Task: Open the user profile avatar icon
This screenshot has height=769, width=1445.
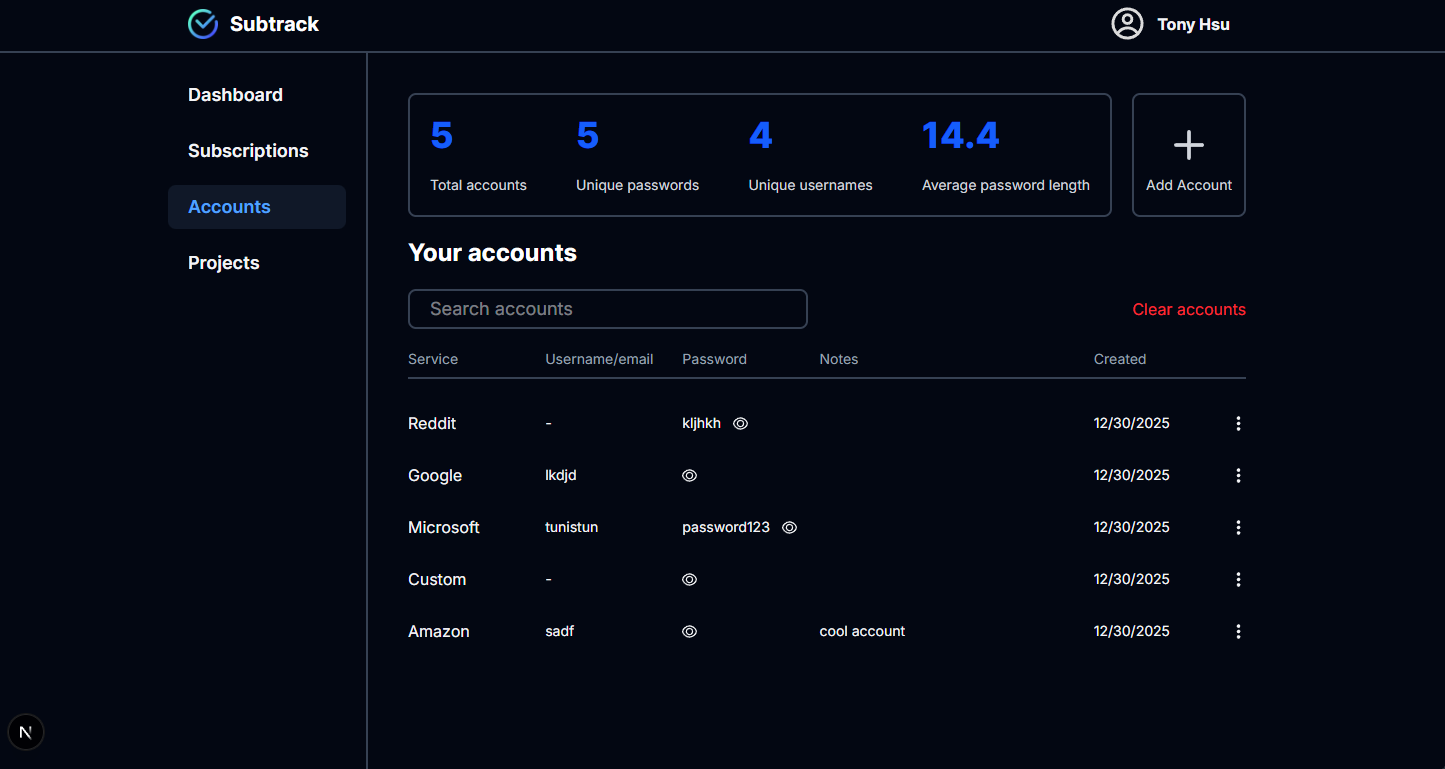Action: (1127, 24)
